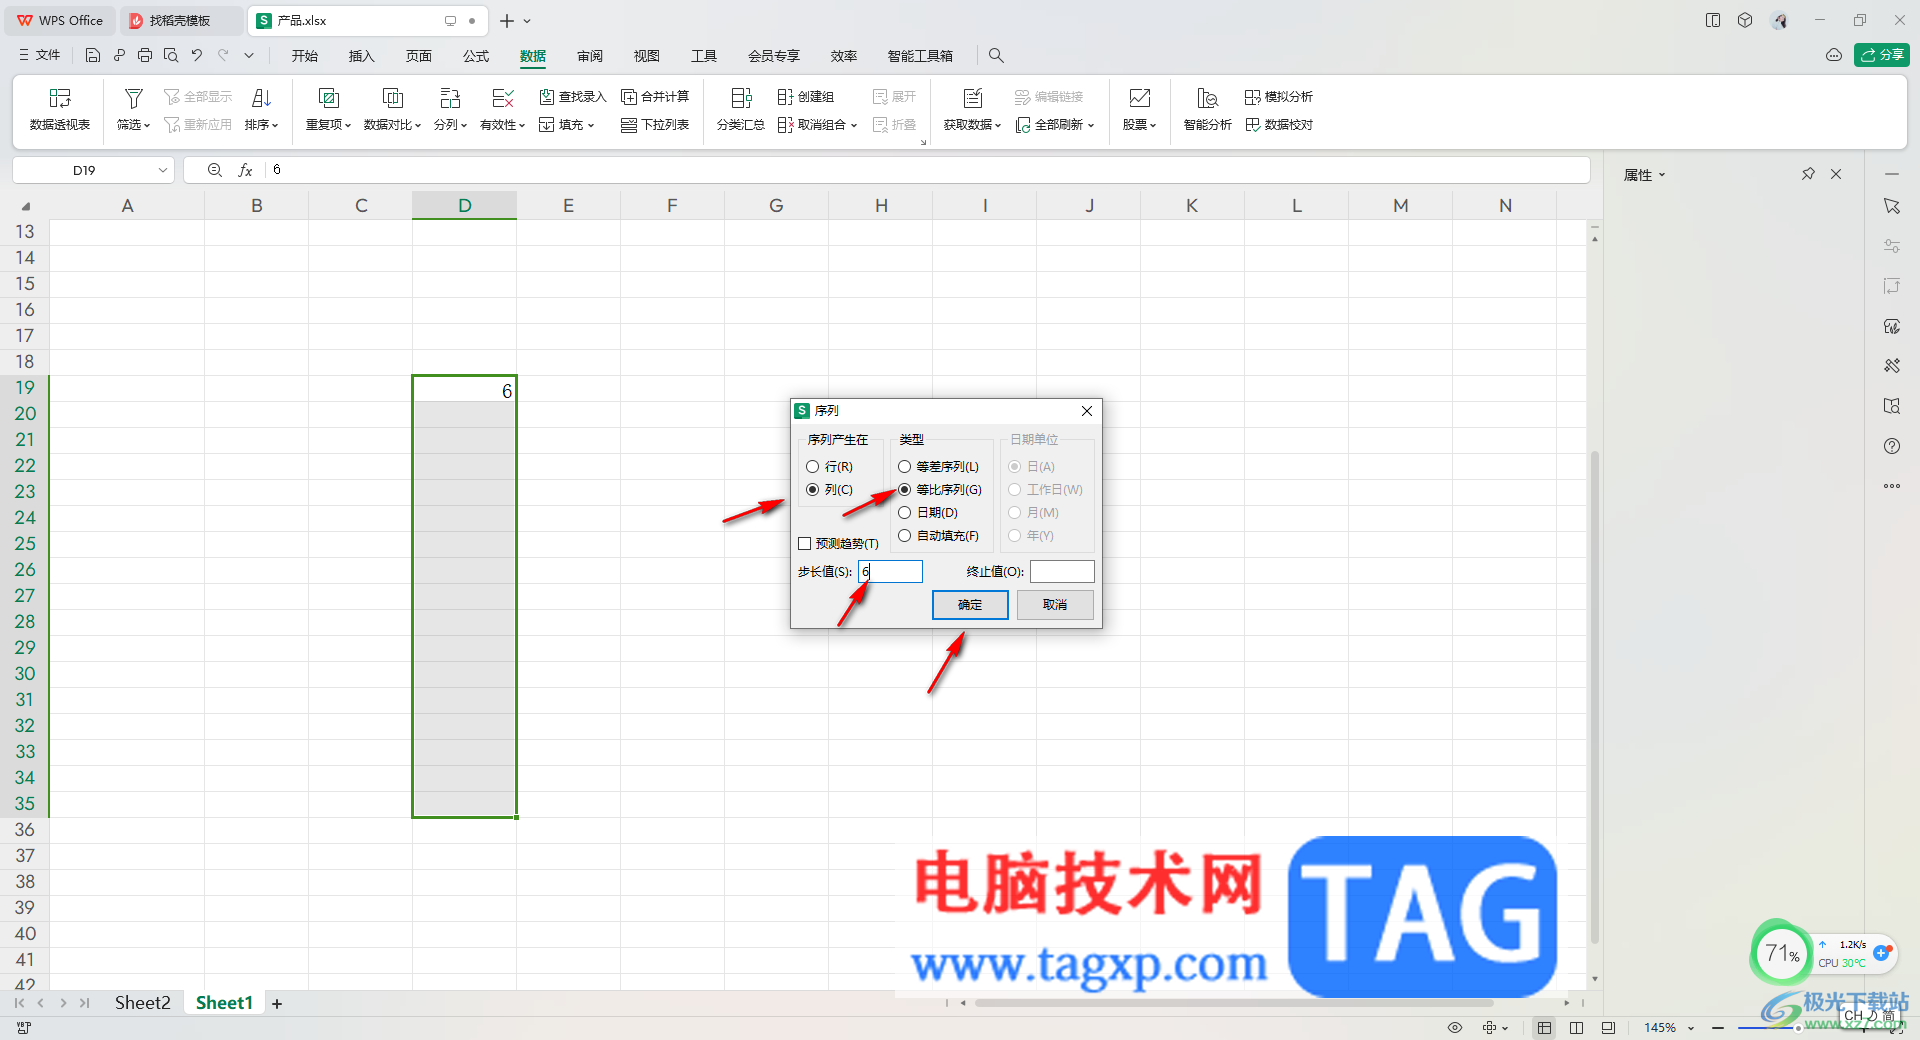Pin the Properties (属性) panel

pos(1808,174)
